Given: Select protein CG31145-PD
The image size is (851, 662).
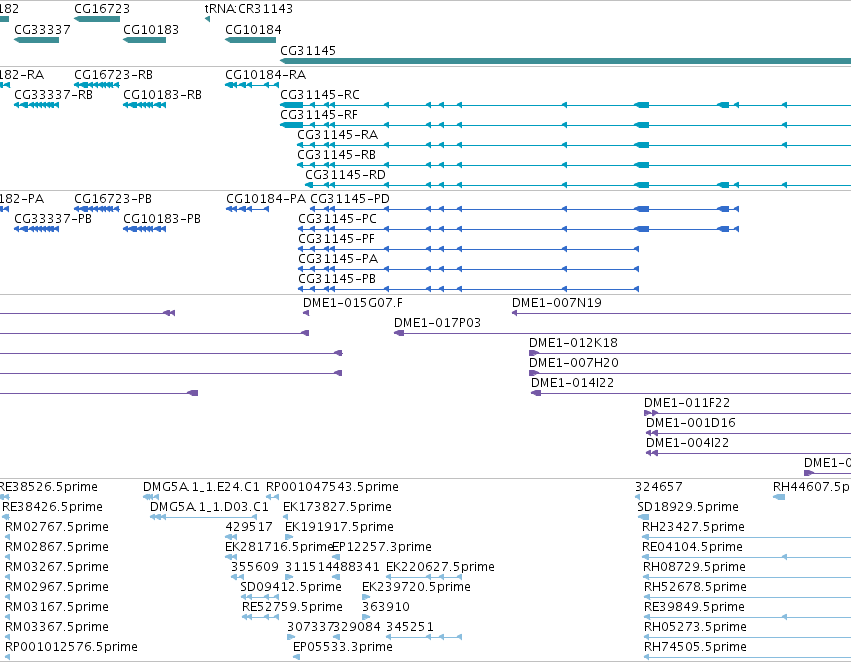Looking at the screenshot, I should [350, 199].
